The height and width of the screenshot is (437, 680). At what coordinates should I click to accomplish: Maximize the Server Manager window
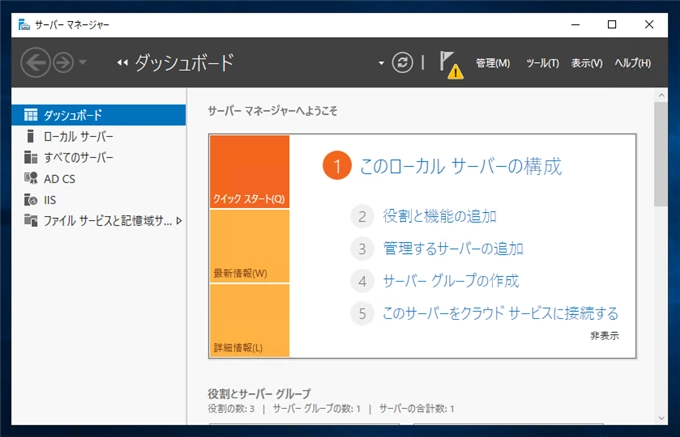tap(612, 25)
